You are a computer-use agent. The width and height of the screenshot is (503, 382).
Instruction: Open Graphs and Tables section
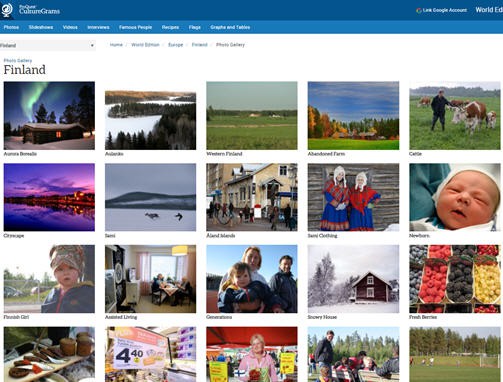click(230, 27)
